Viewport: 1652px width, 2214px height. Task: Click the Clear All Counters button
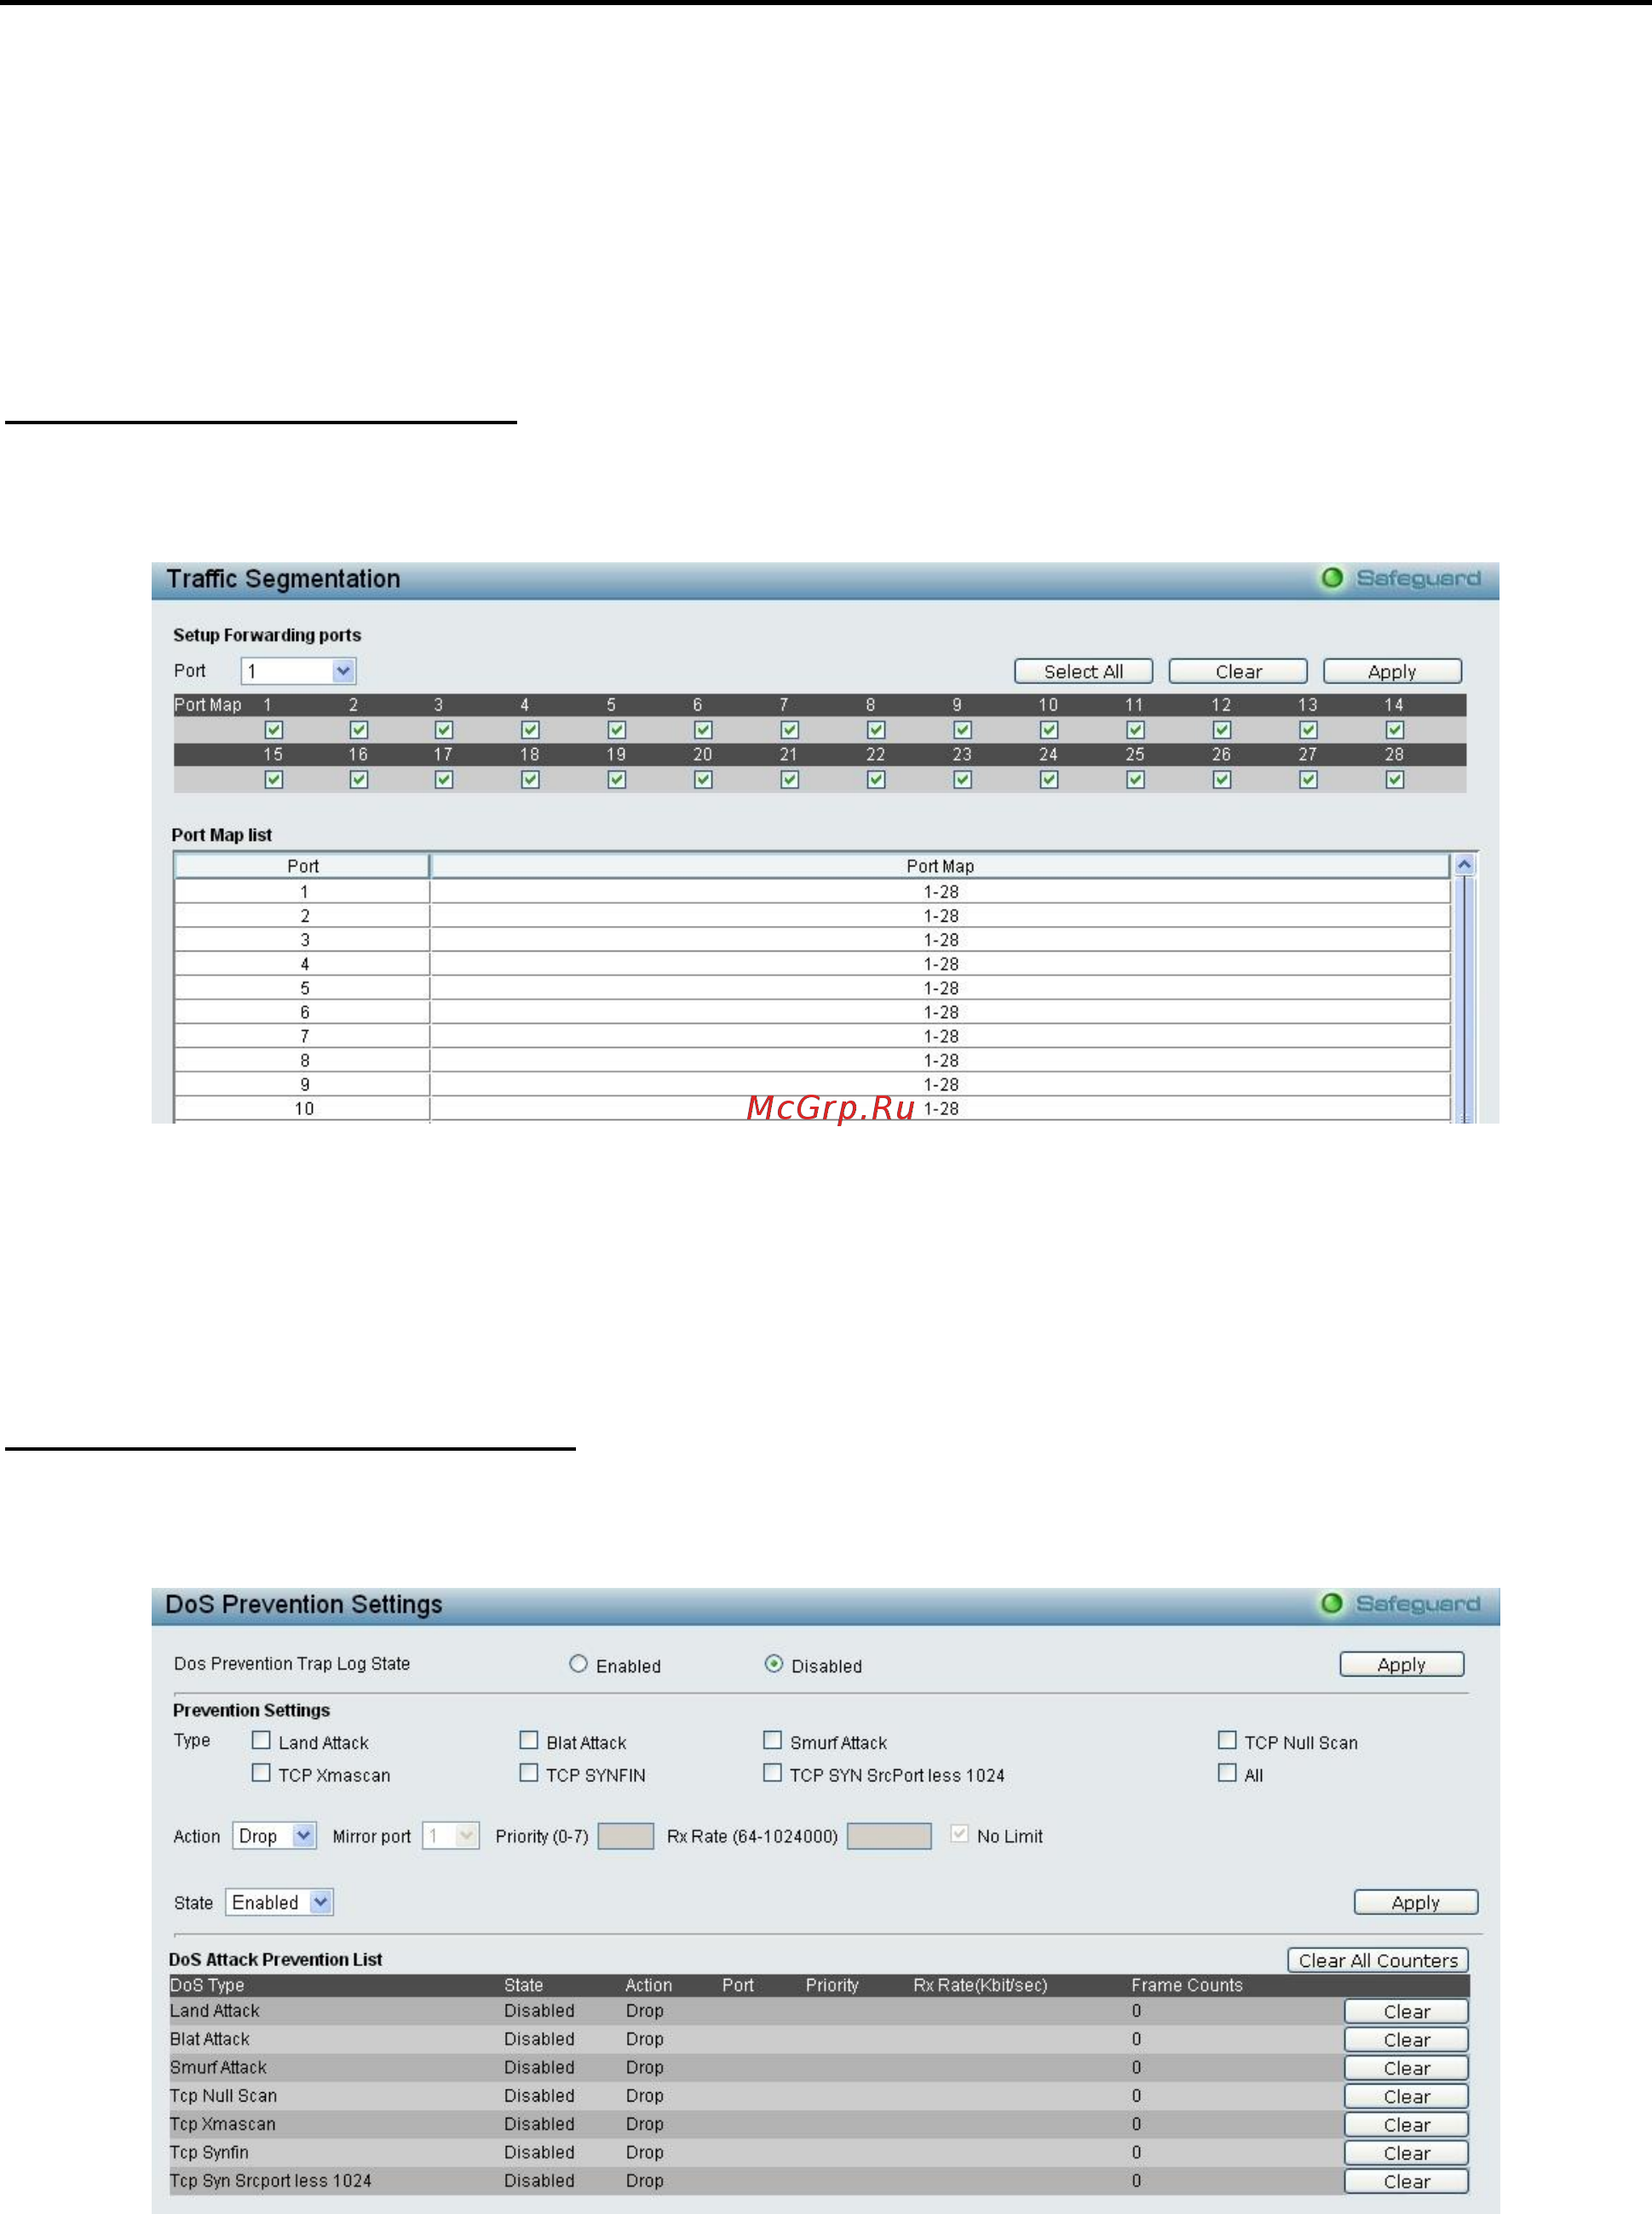coord(1377,1960)
